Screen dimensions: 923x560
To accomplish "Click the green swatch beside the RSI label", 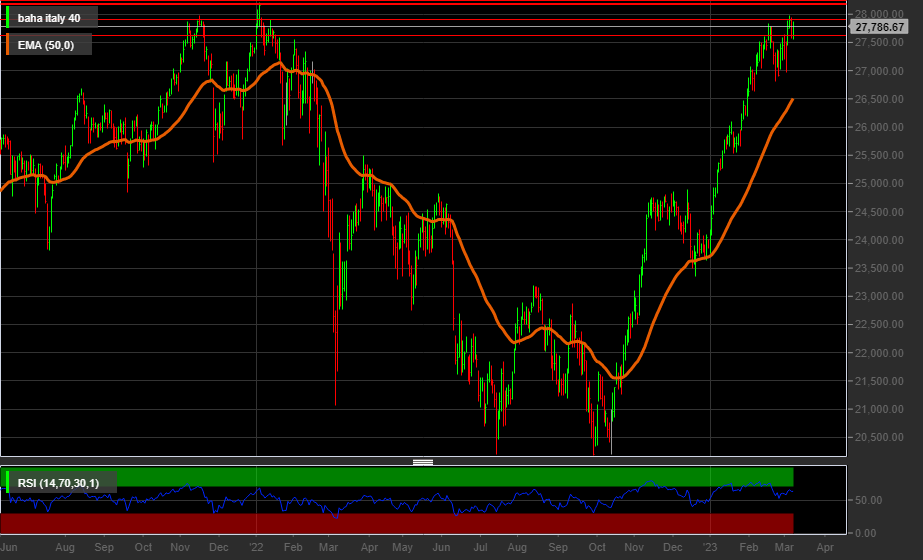I will coord(8,482).
